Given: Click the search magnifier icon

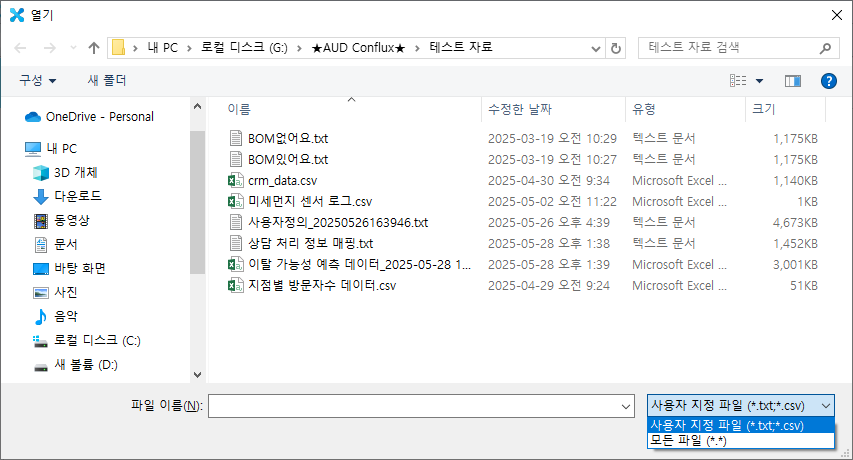Looking at the screenshot, I should pyautogui.click(x=825, y=47).
